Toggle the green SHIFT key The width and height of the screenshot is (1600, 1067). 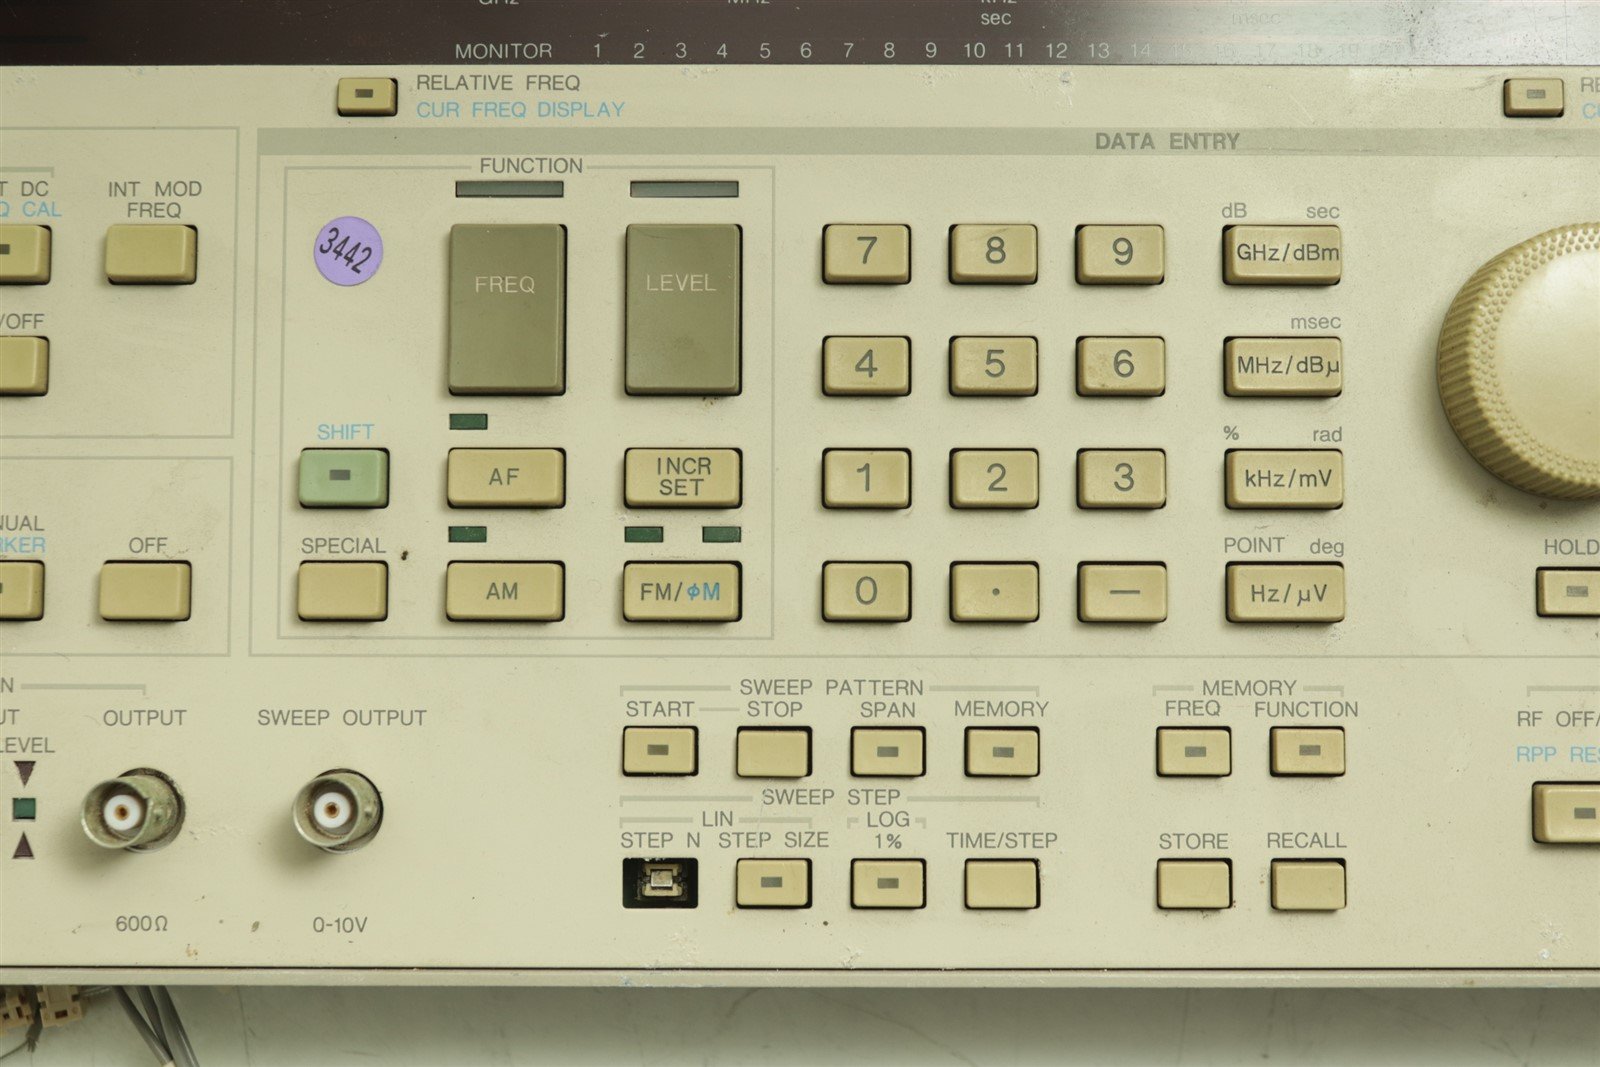pos(342,477)
